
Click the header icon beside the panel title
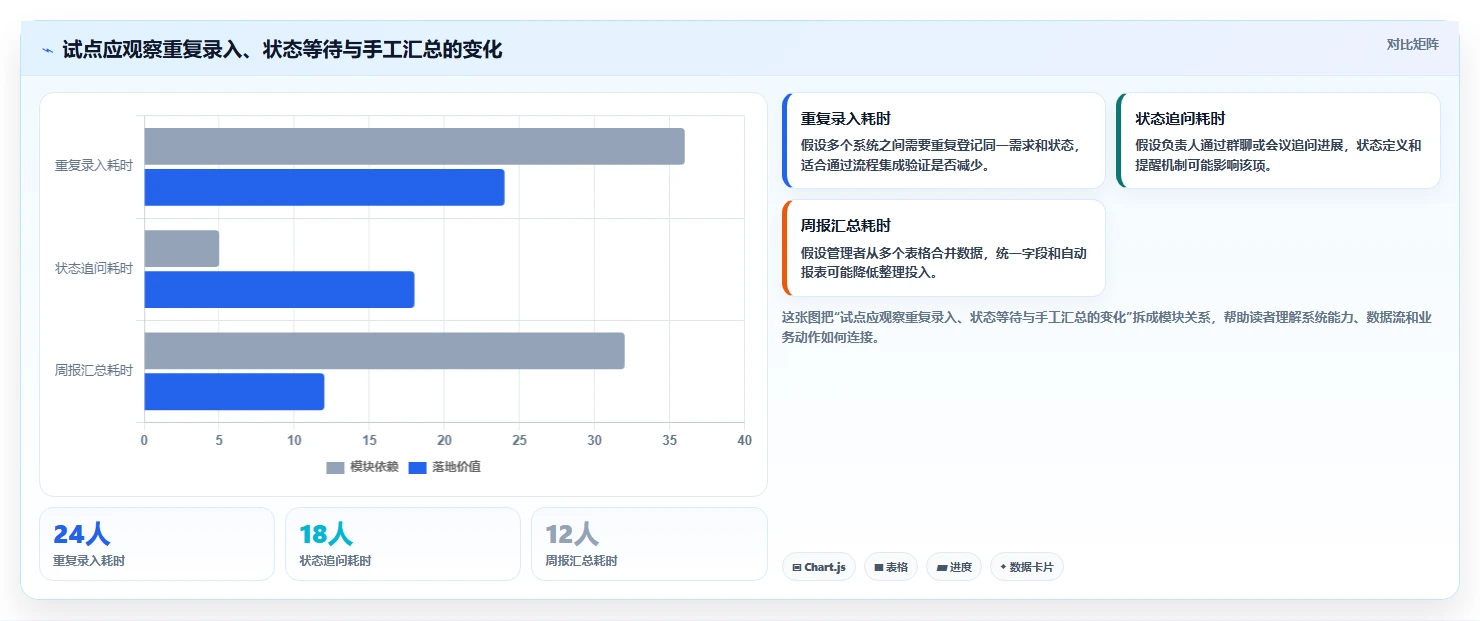[47, 50]
